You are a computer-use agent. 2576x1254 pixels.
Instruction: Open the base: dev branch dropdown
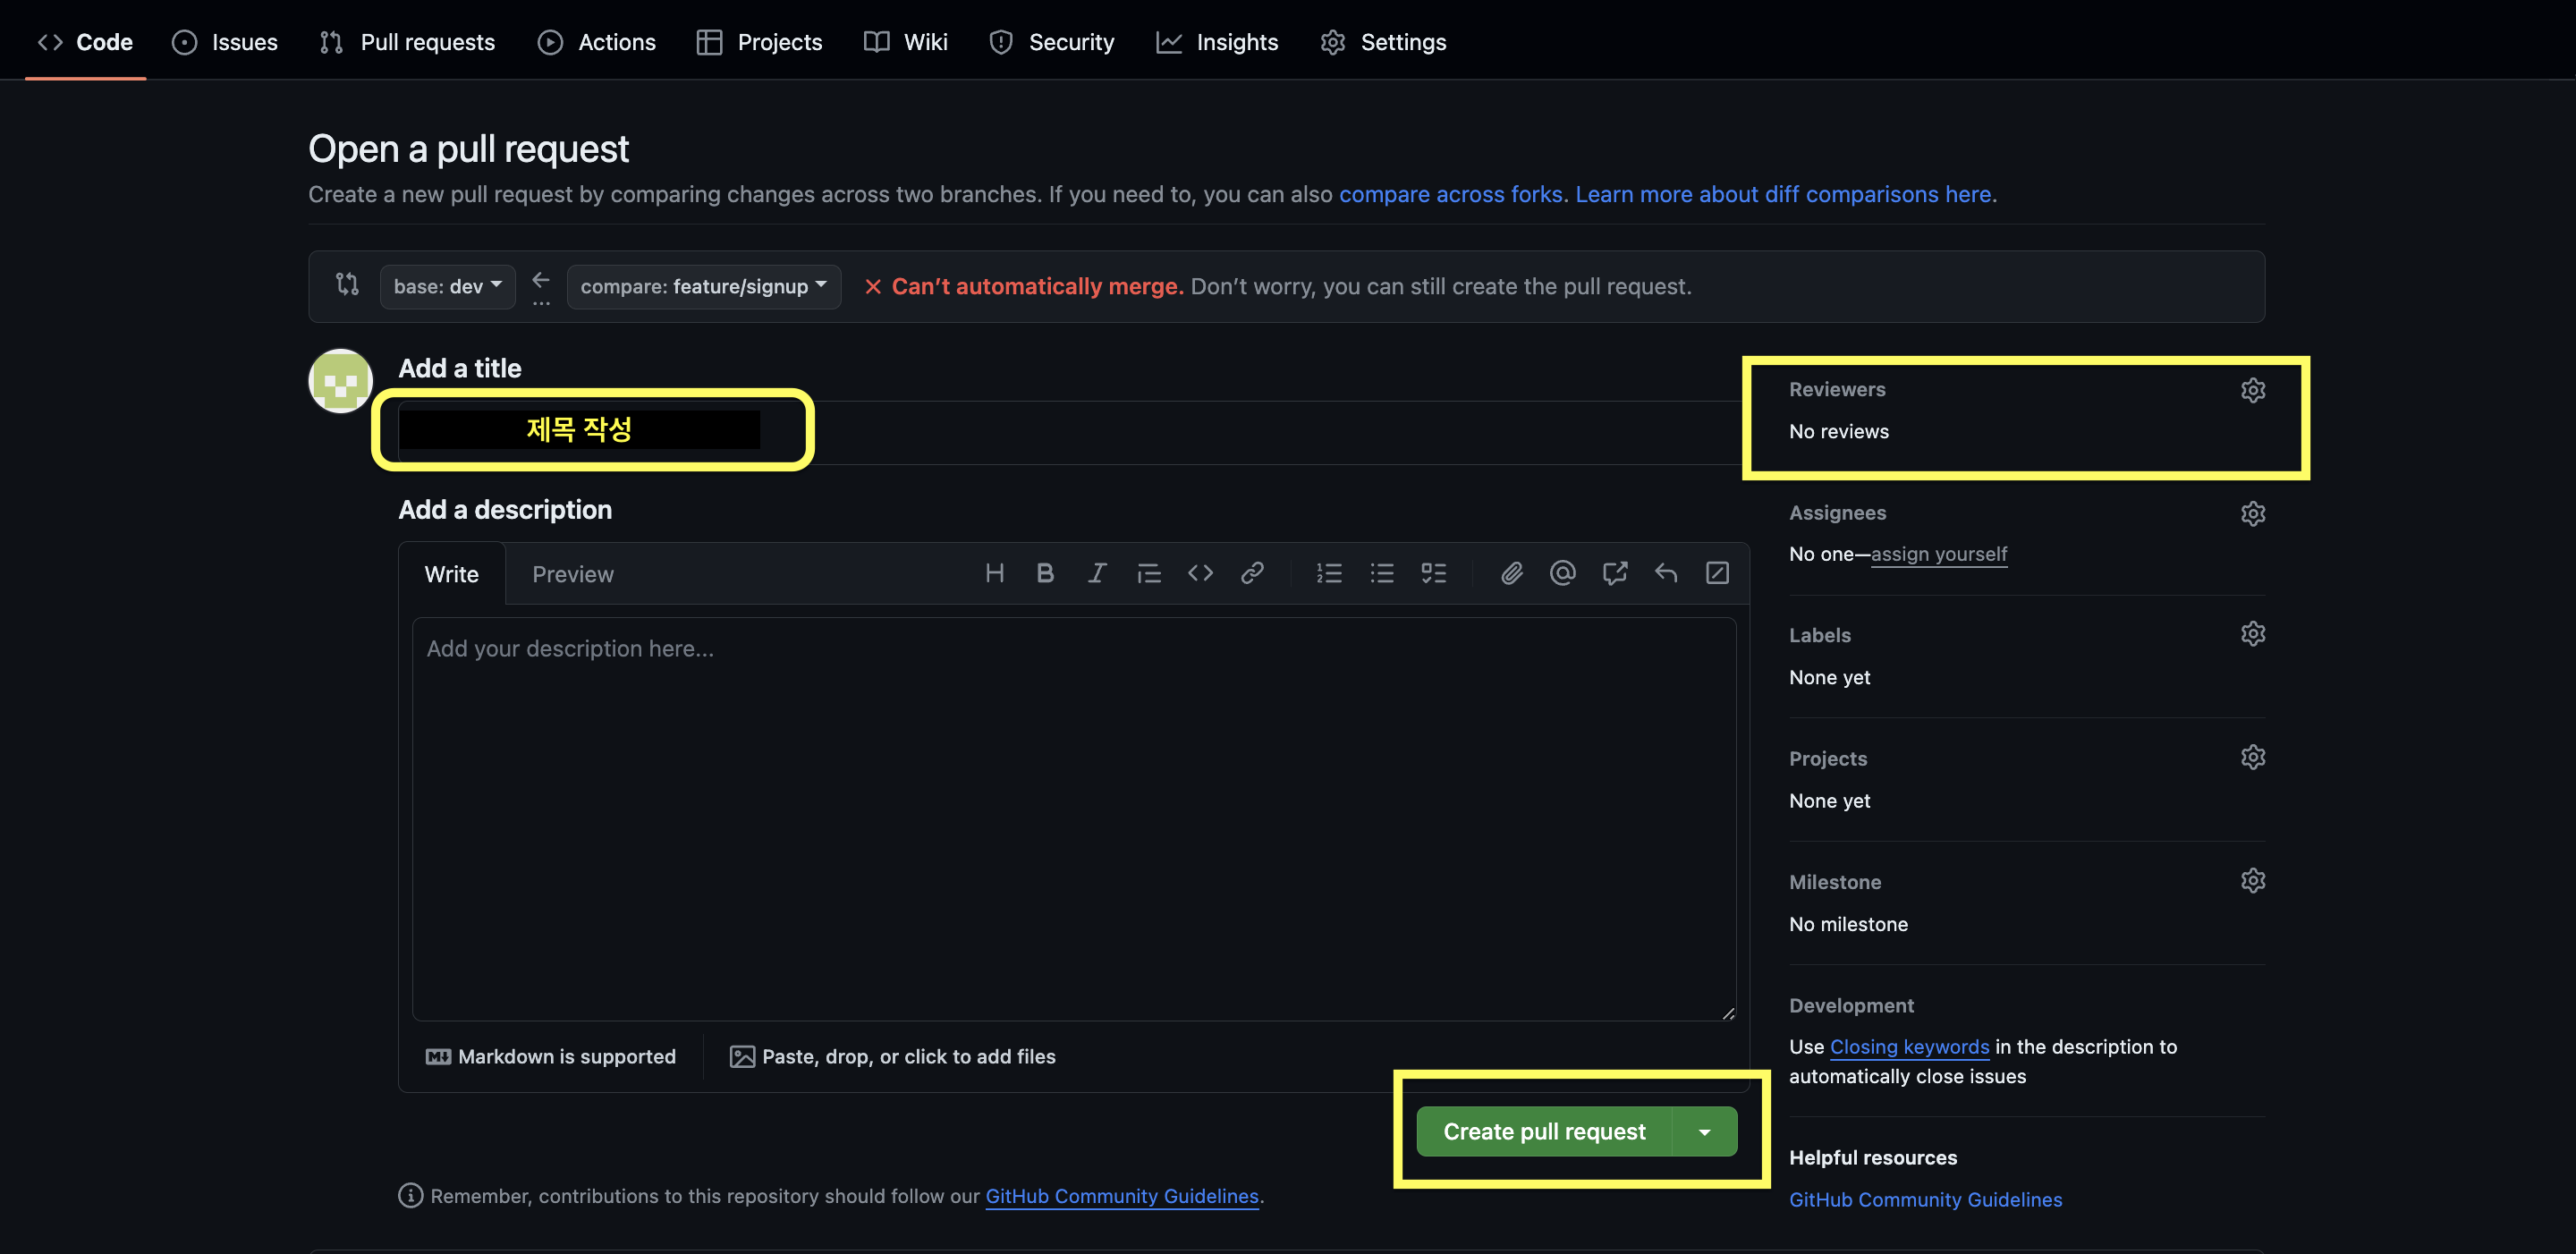click(447, 287)
